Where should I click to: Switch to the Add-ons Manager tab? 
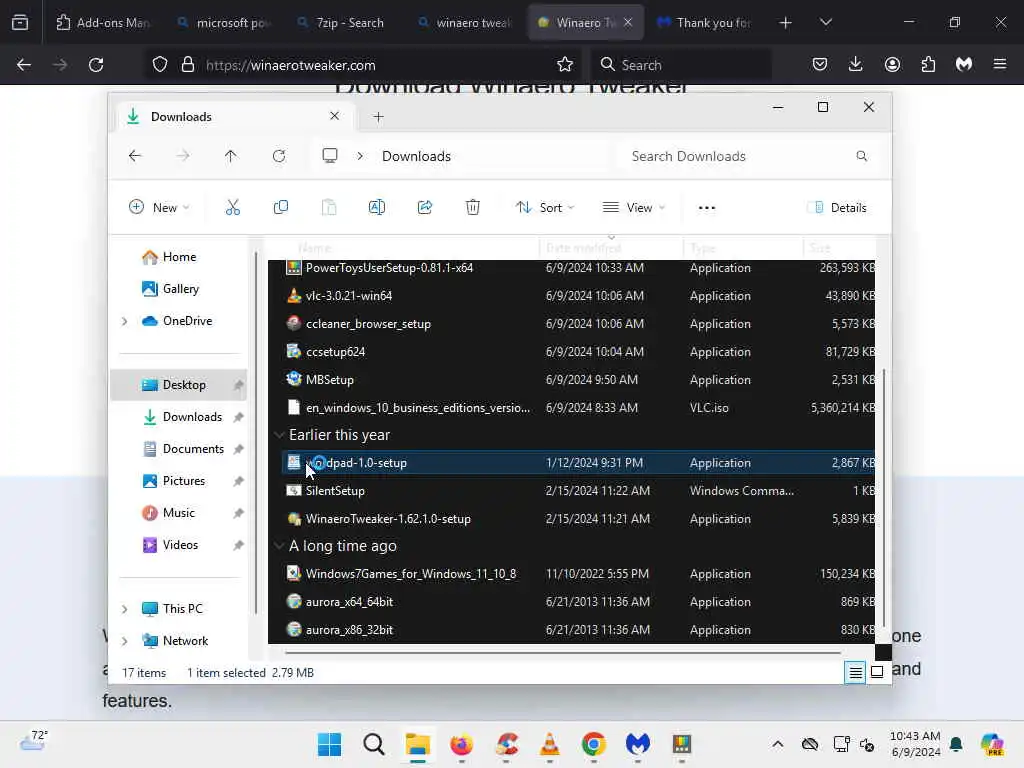point(103,22)
